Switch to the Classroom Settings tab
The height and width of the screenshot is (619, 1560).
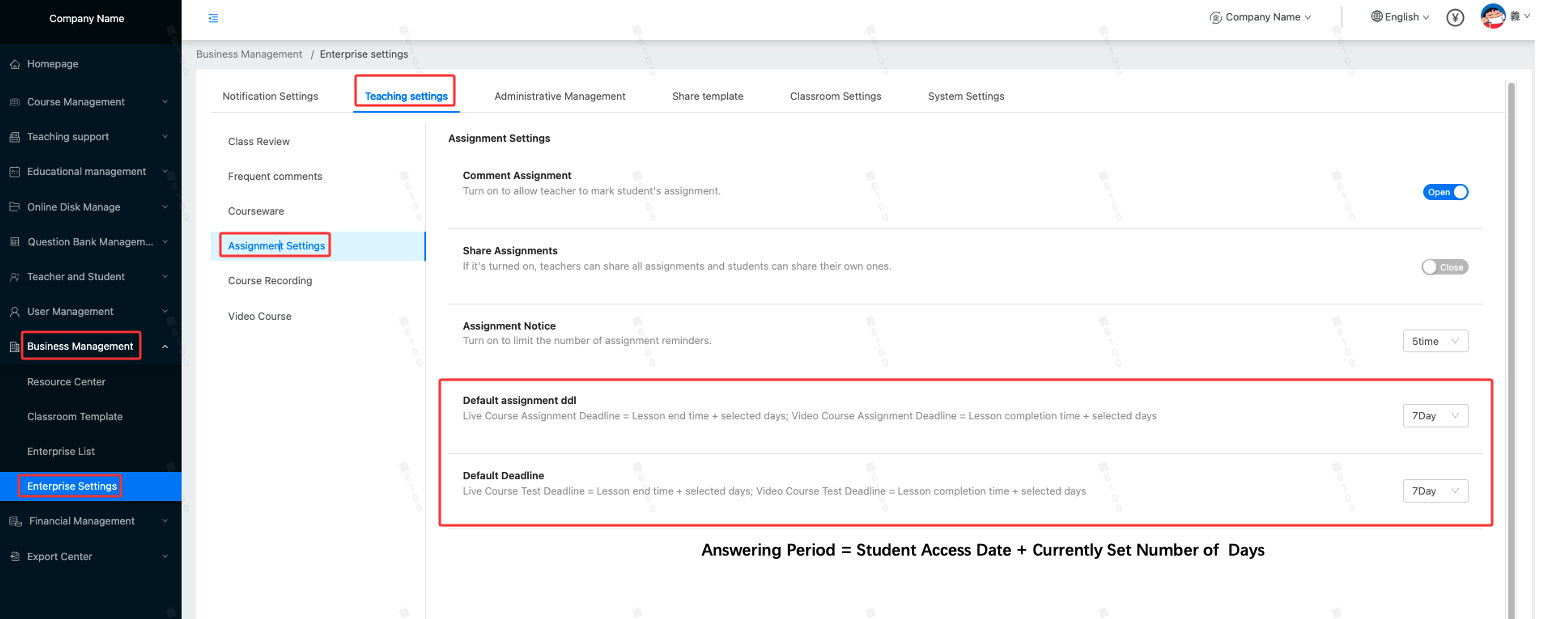[x=835, y=96]
